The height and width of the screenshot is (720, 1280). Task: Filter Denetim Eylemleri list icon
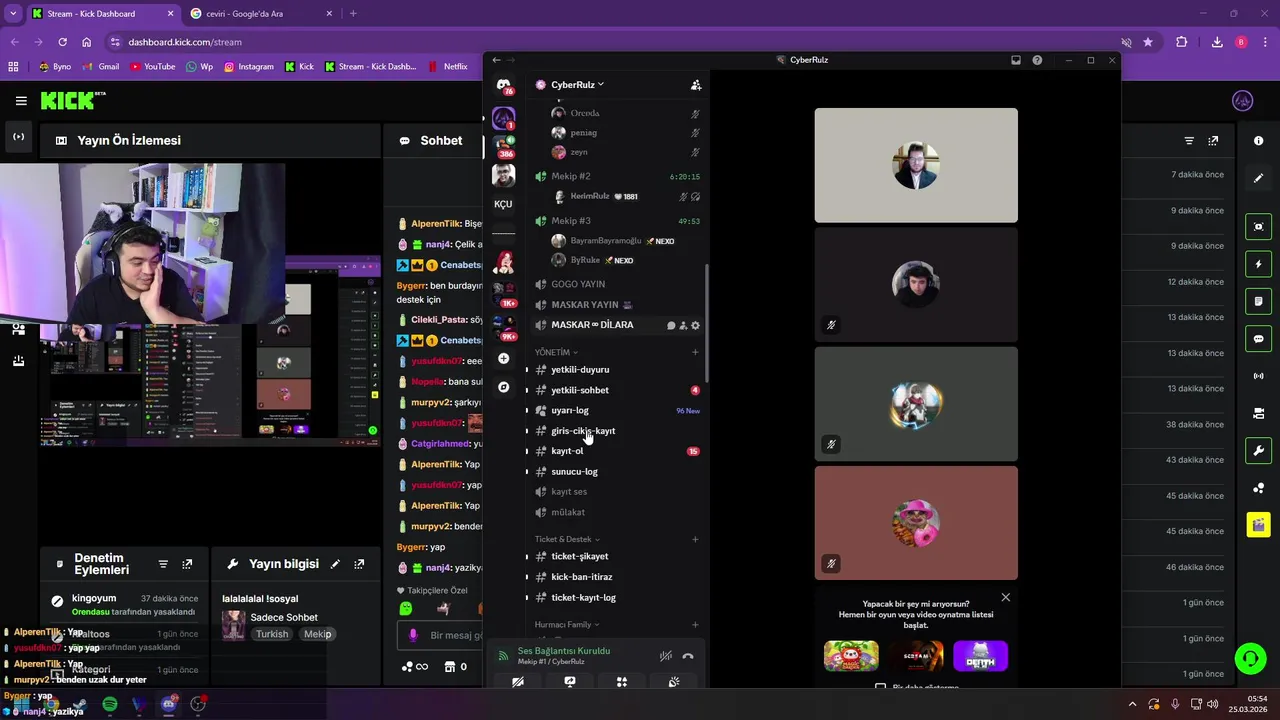(163, 564)
